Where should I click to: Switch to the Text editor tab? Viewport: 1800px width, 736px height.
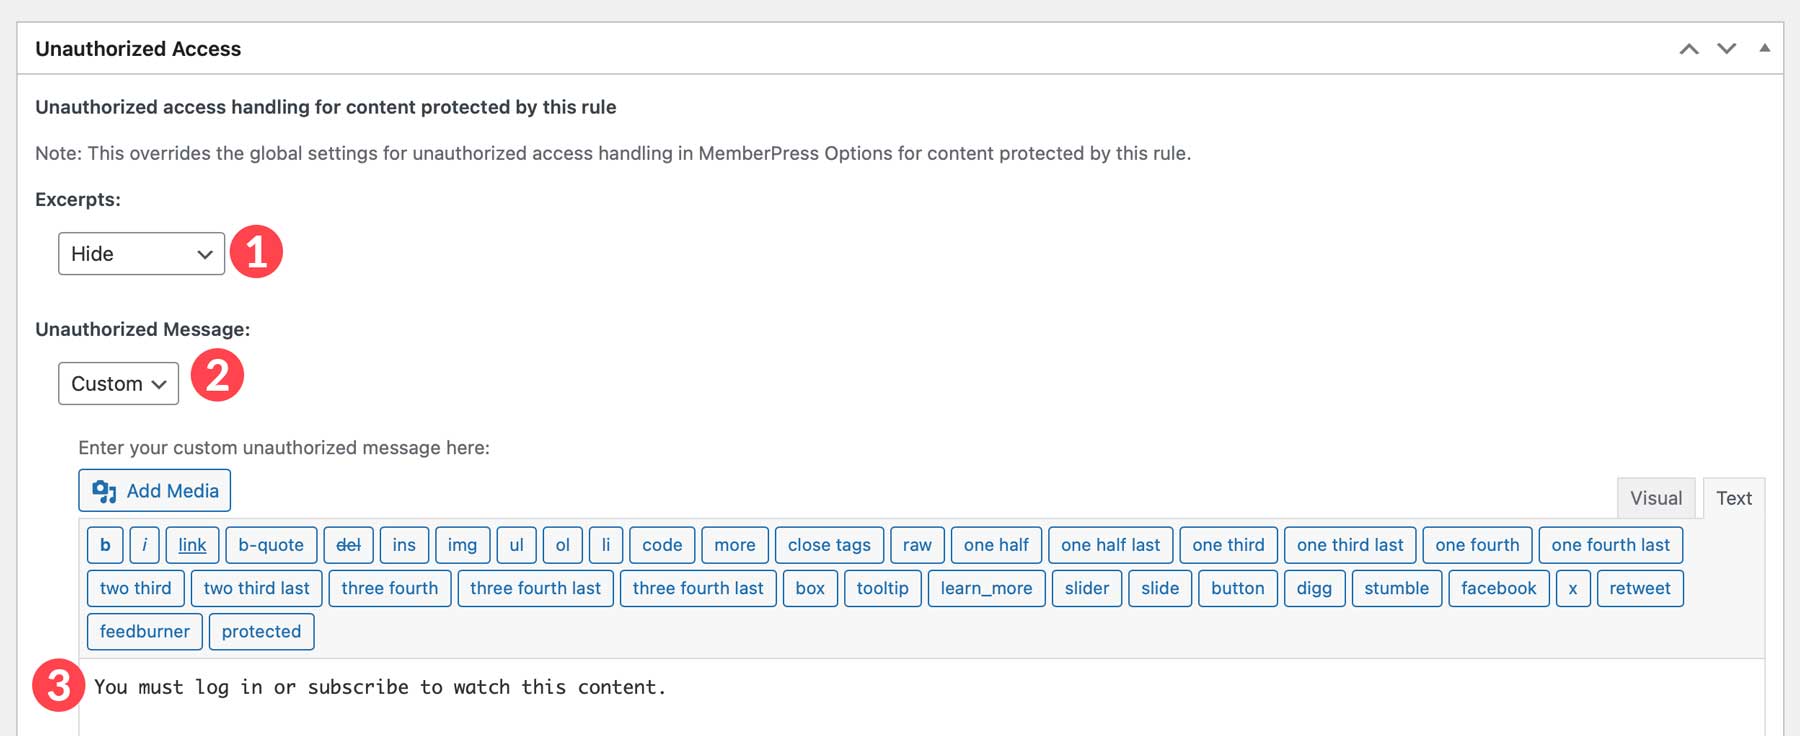tap(1733, 498)
